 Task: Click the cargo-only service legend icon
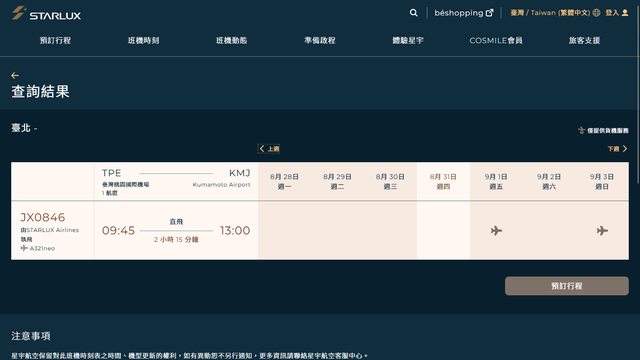[582, 130]
